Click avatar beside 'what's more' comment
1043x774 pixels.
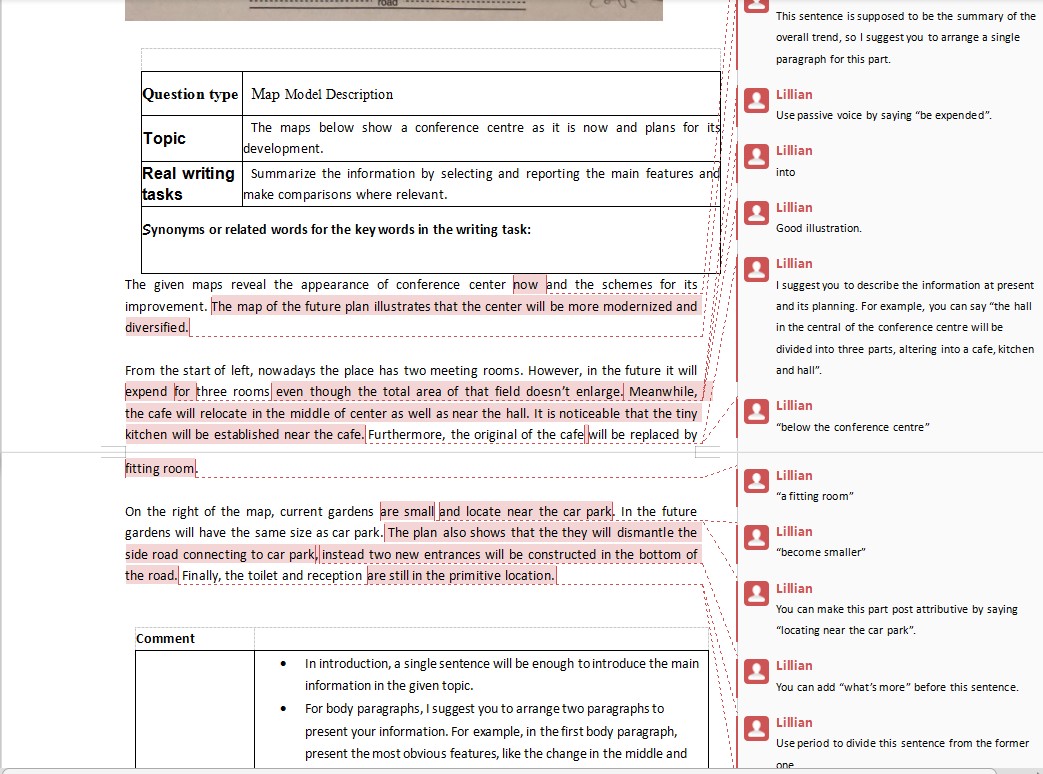[x=756, y=672]
